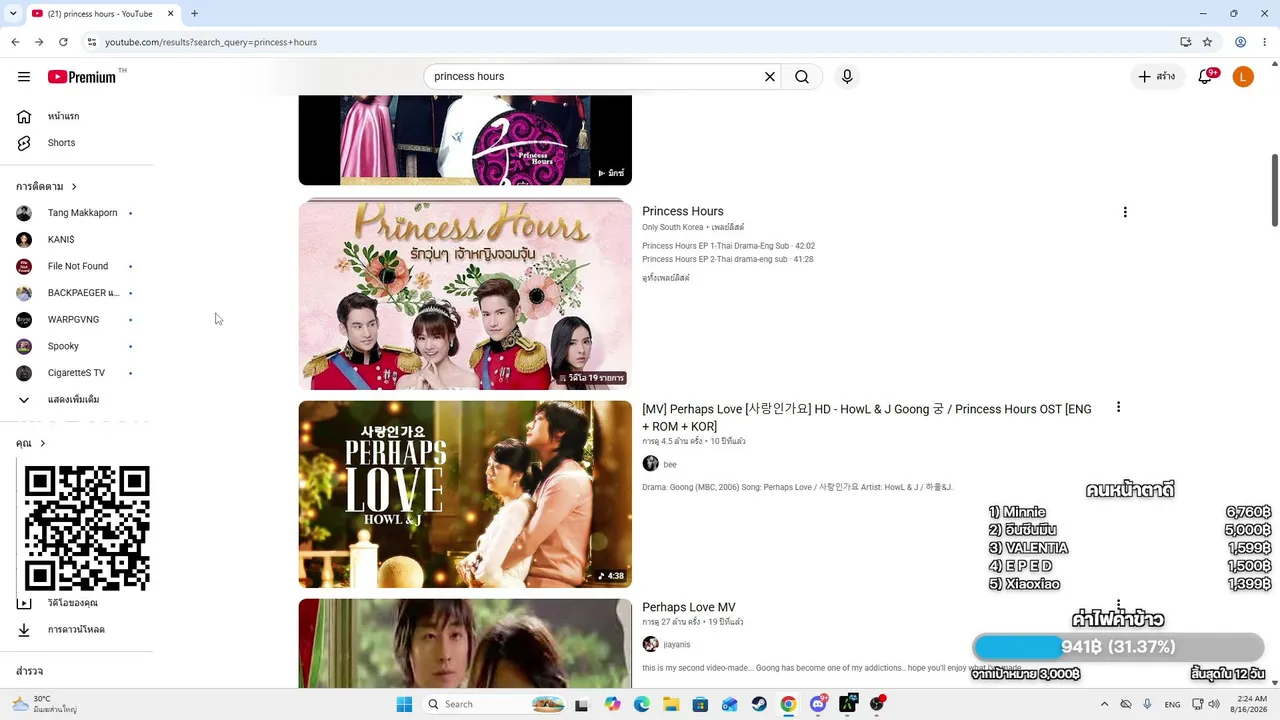
Task: Open the tab search dropdown in Chrome
Action: pos(13,14)
